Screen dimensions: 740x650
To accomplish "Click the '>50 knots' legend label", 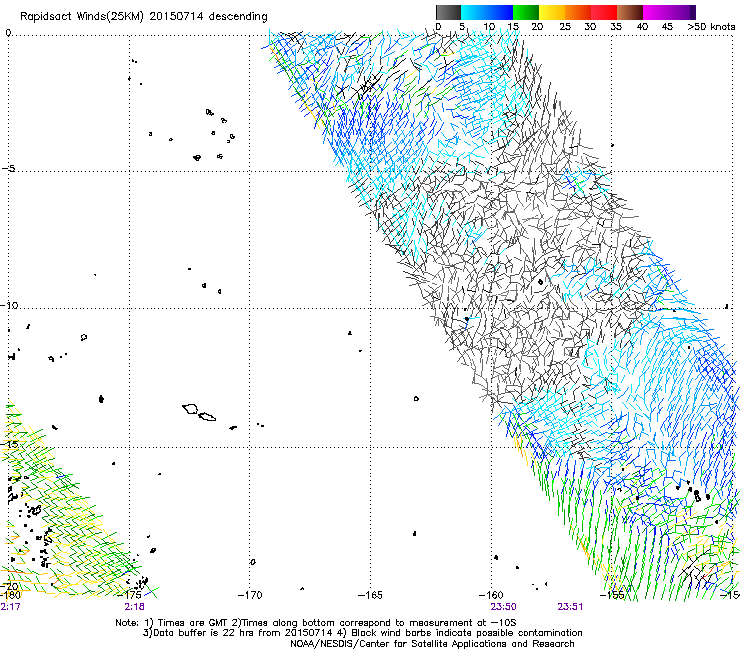I will (711, 27).
